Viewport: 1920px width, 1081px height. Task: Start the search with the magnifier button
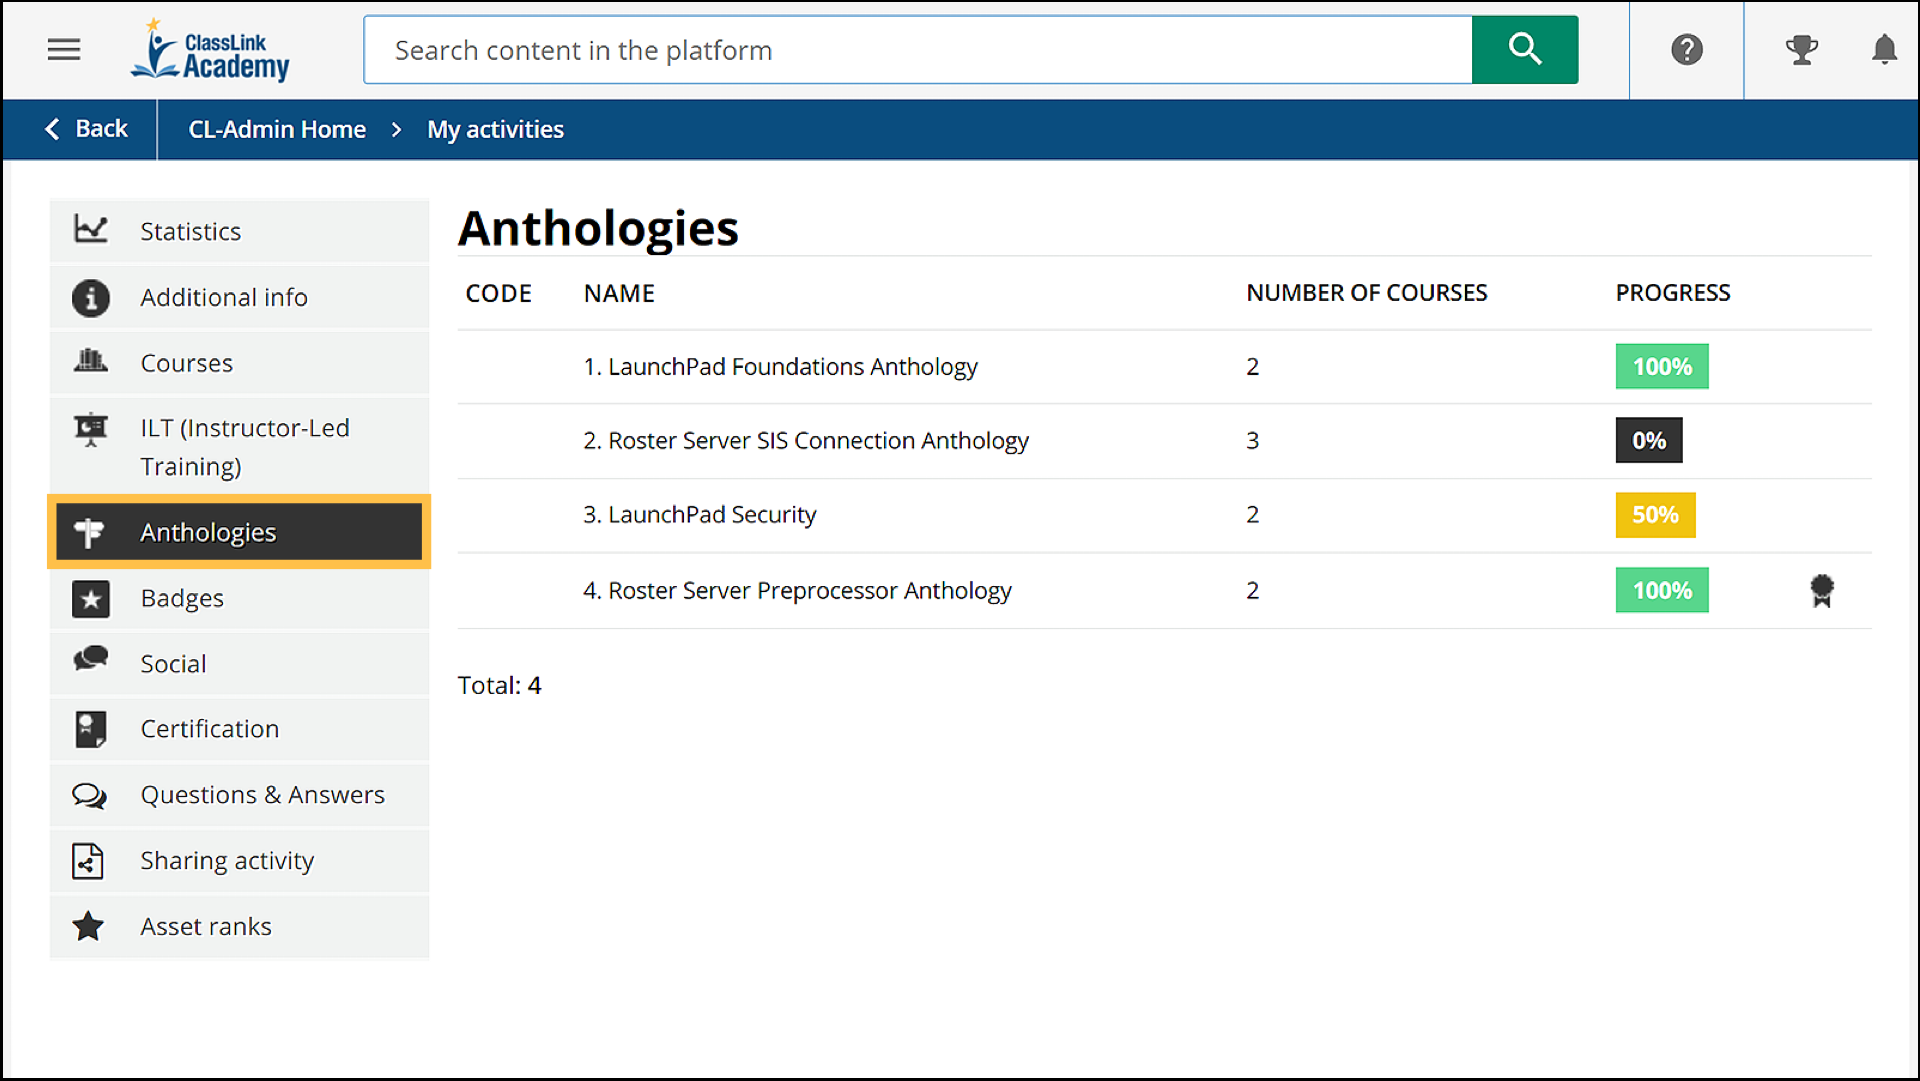click(1524, 49)
